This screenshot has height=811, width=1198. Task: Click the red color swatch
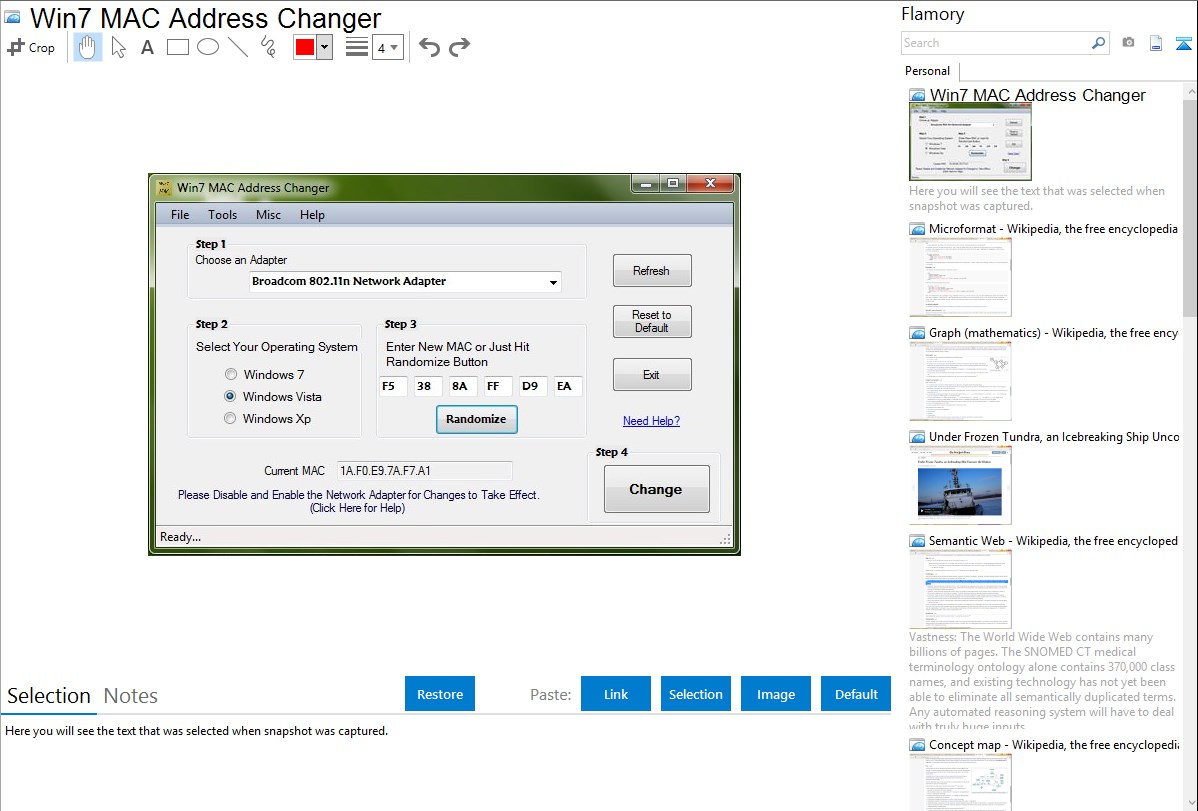[x=305, y=47]
